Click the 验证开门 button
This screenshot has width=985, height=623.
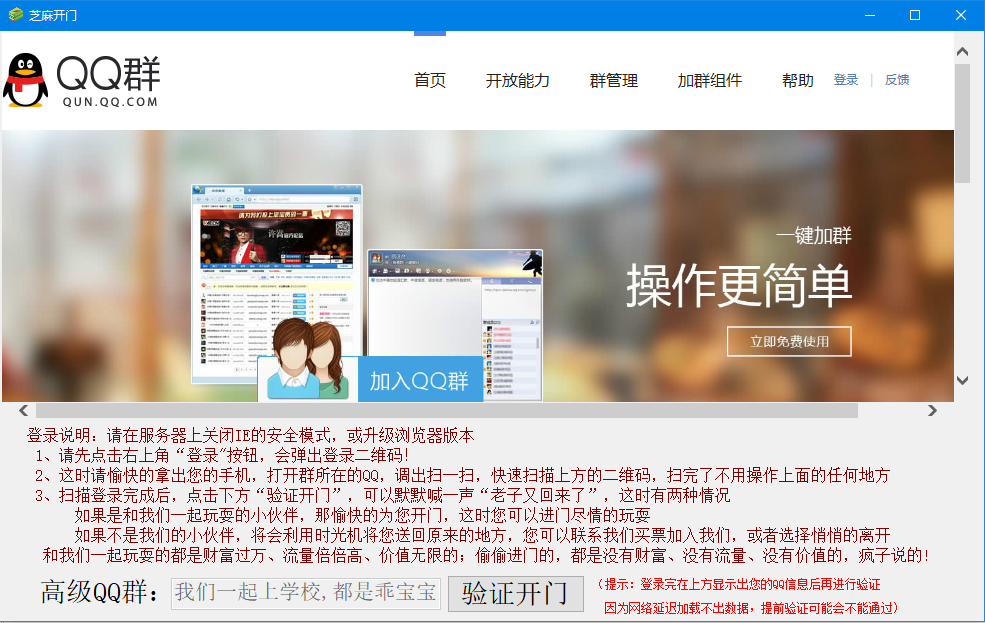(515, 593)
